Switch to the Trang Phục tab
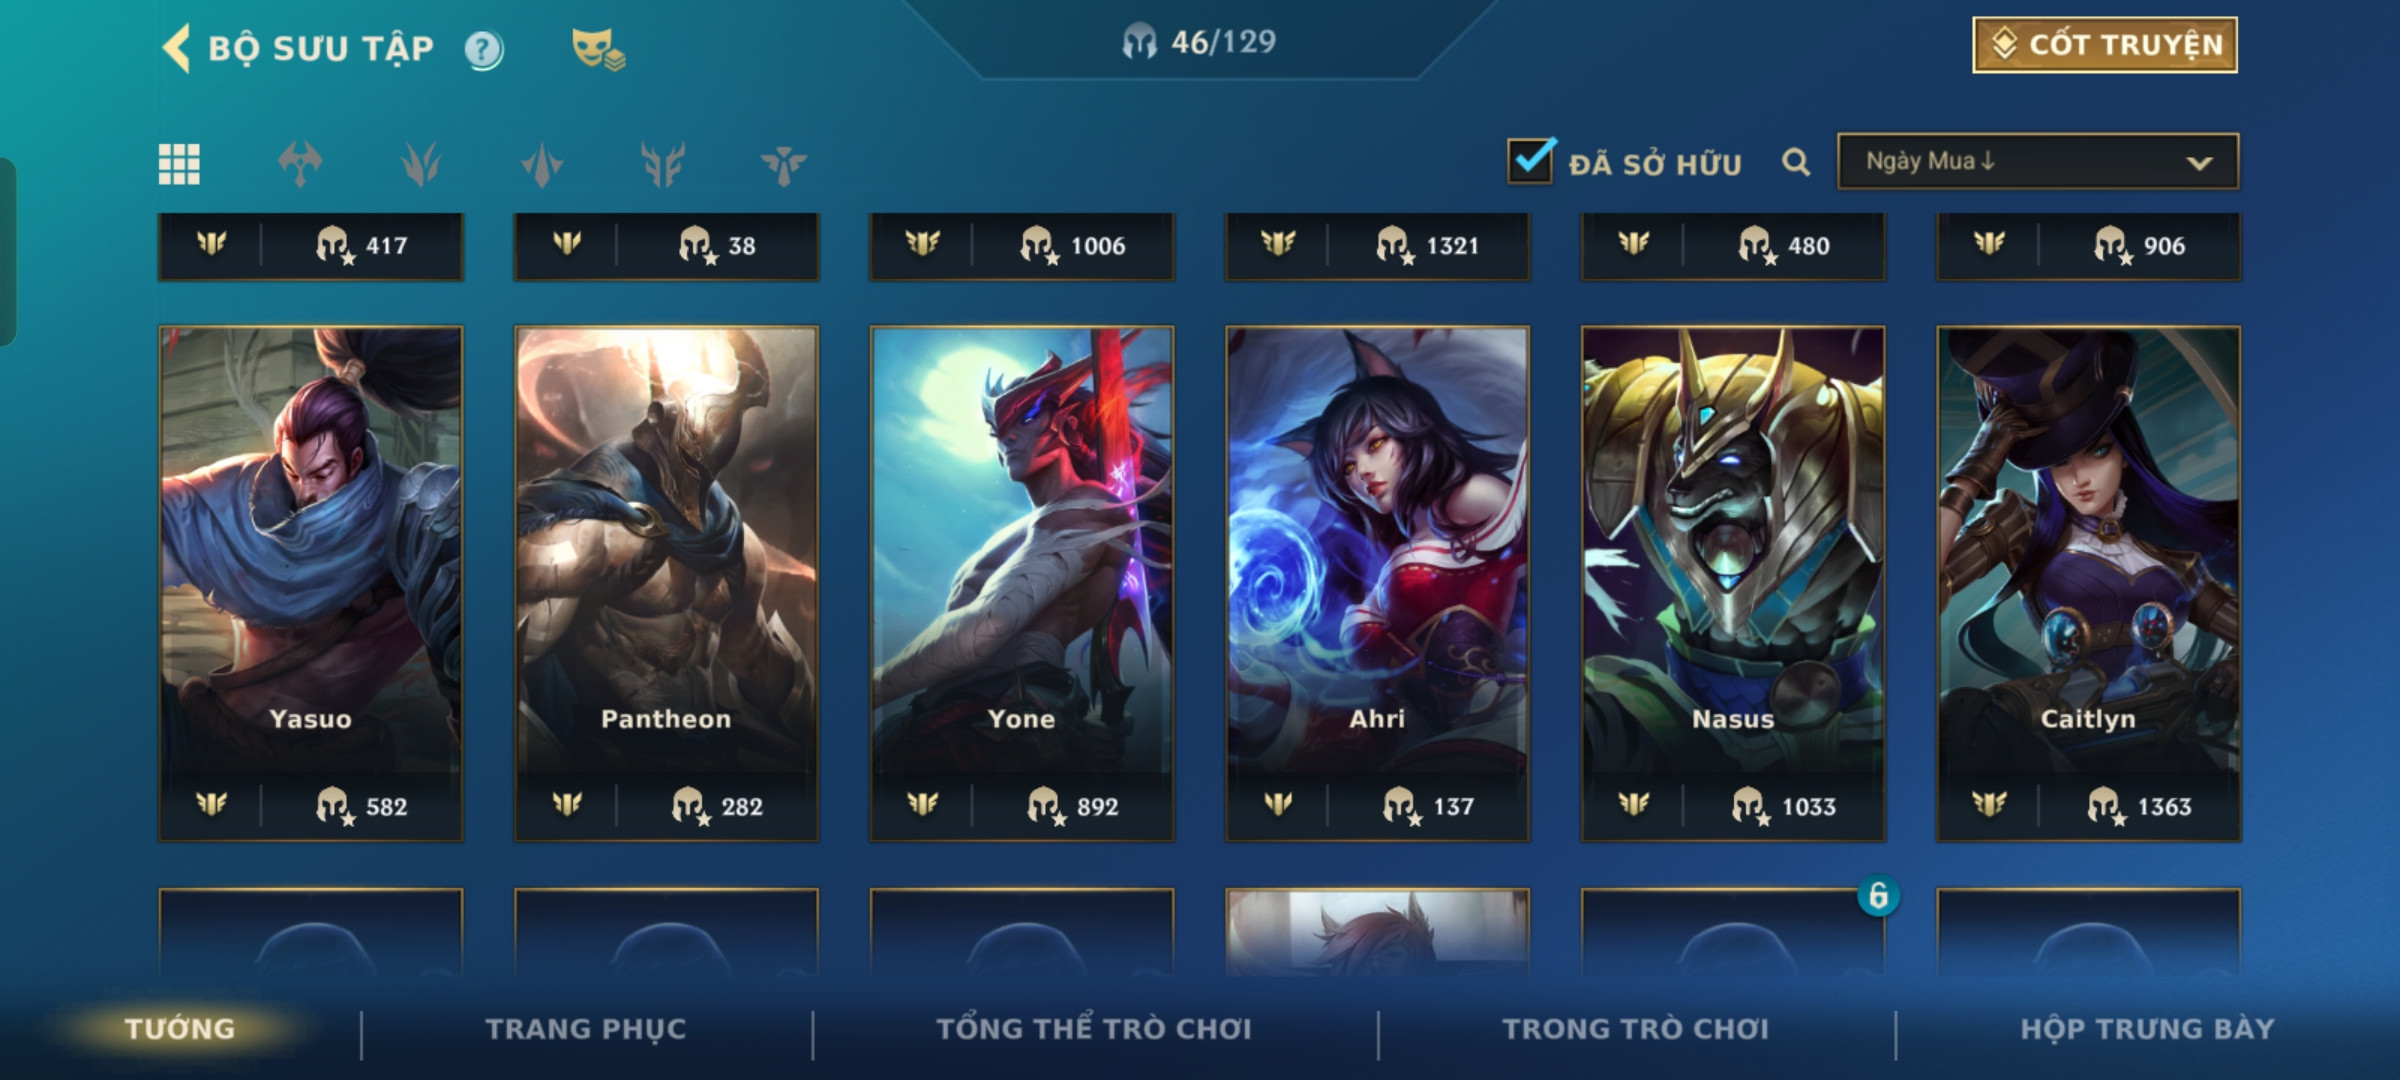Image resolution: width=2400 pixels, height=1080 pixels. coord(586,1029)
